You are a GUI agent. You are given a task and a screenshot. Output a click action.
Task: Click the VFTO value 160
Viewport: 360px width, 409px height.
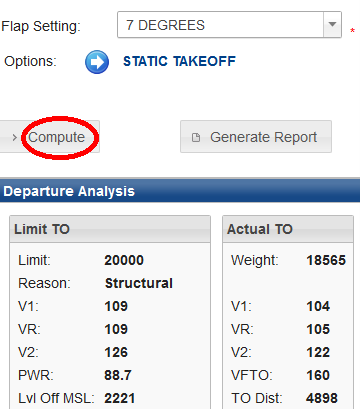coord(318,375)
